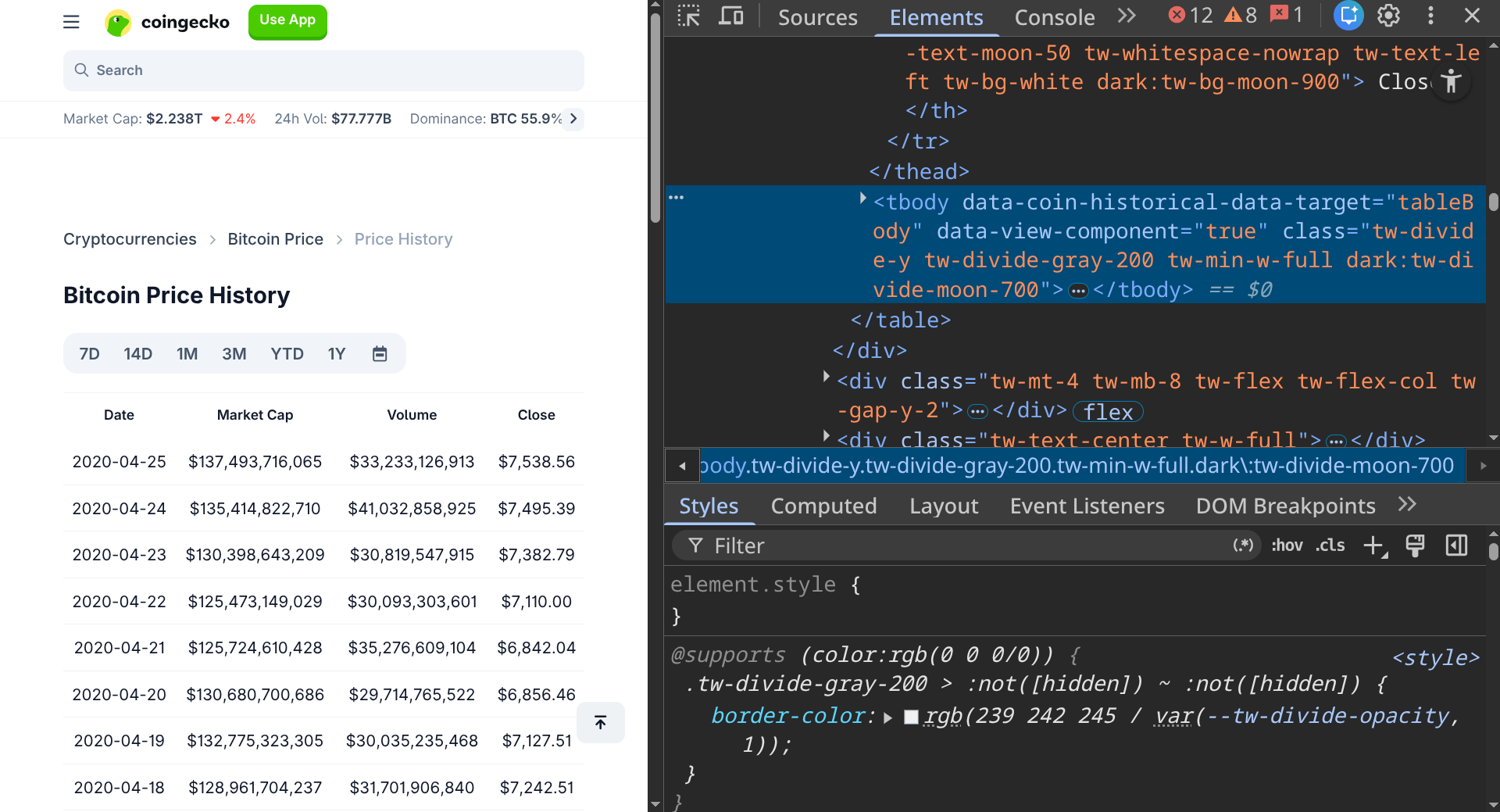Click the date 2020-04-25

click(x=119, y=462)
